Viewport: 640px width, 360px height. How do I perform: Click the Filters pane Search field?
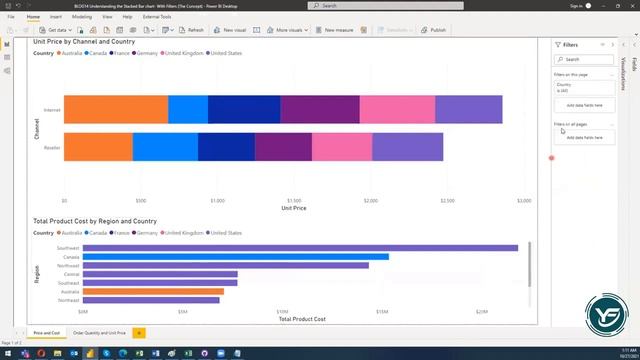click(584, 60)
